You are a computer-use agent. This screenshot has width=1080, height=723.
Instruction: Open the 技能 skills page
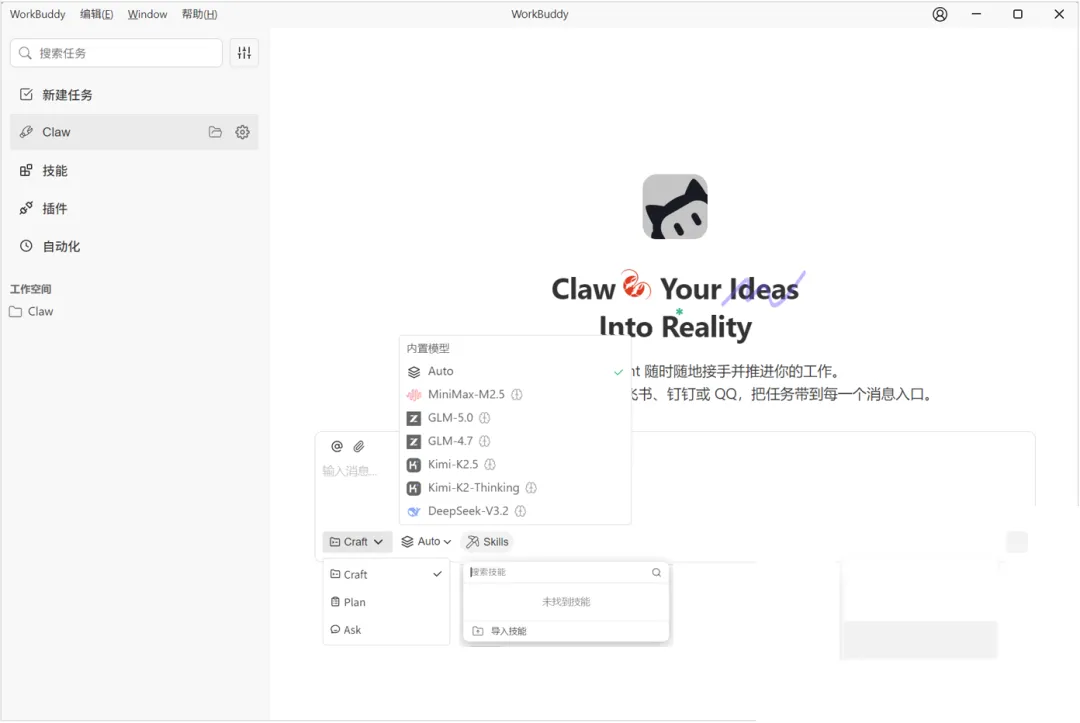click(x=134, y=171)
